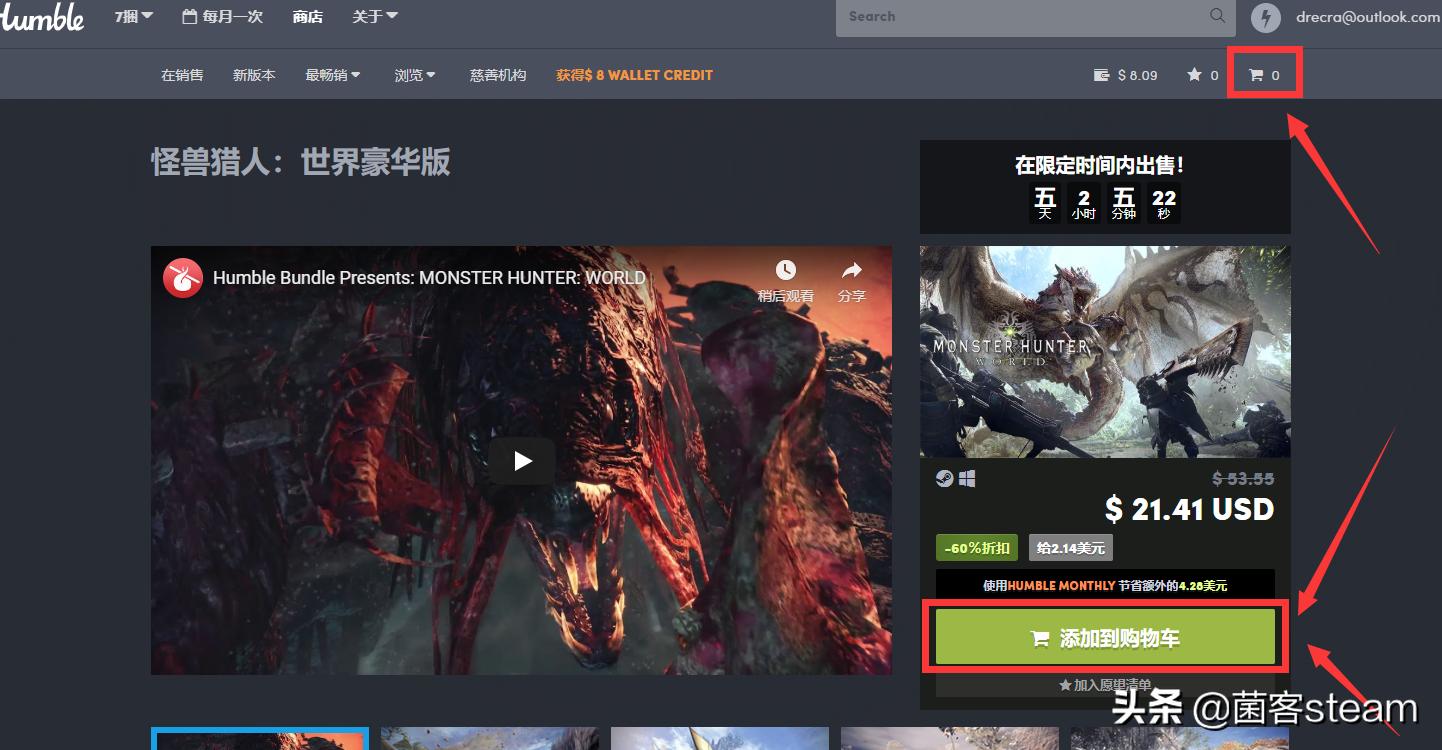Click the video title Humble Bundle Presents link
Viewport: 1442px width, 750px height.
click(429, 277)
